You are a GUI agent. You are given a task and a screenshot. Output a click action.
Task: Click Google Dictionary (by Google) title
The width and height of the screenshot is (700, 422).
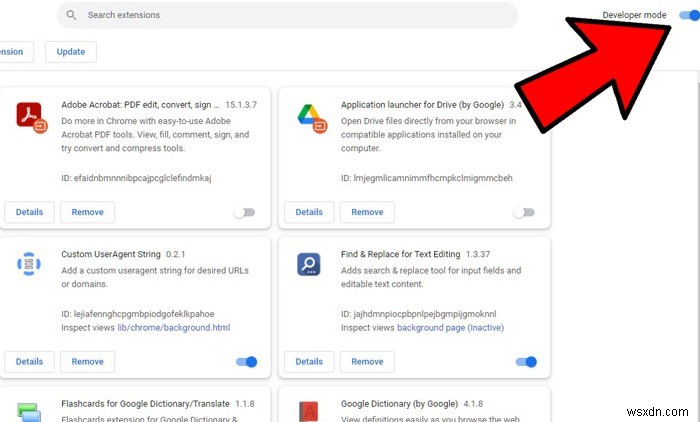click(x=399, y=404)
